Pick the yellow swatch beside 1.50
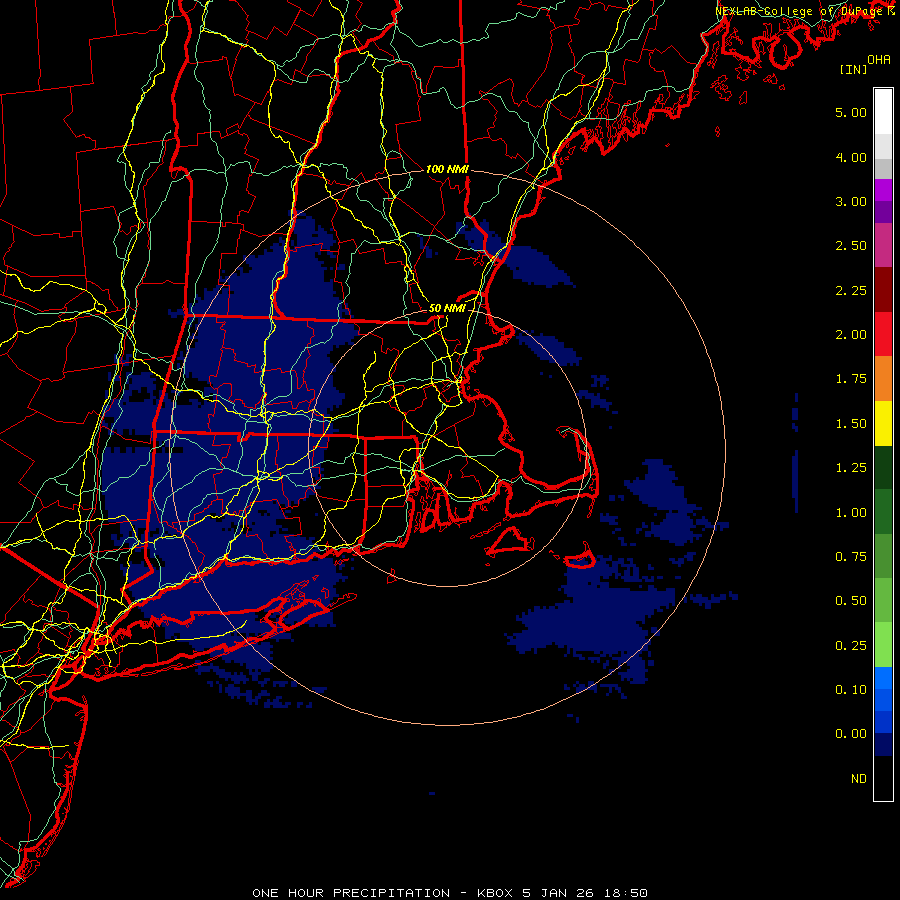The image size is (900, 900). [883, 423]
